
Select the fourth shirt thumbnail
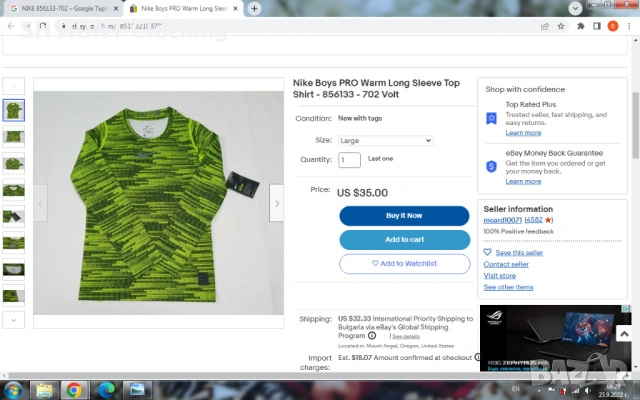13,190
